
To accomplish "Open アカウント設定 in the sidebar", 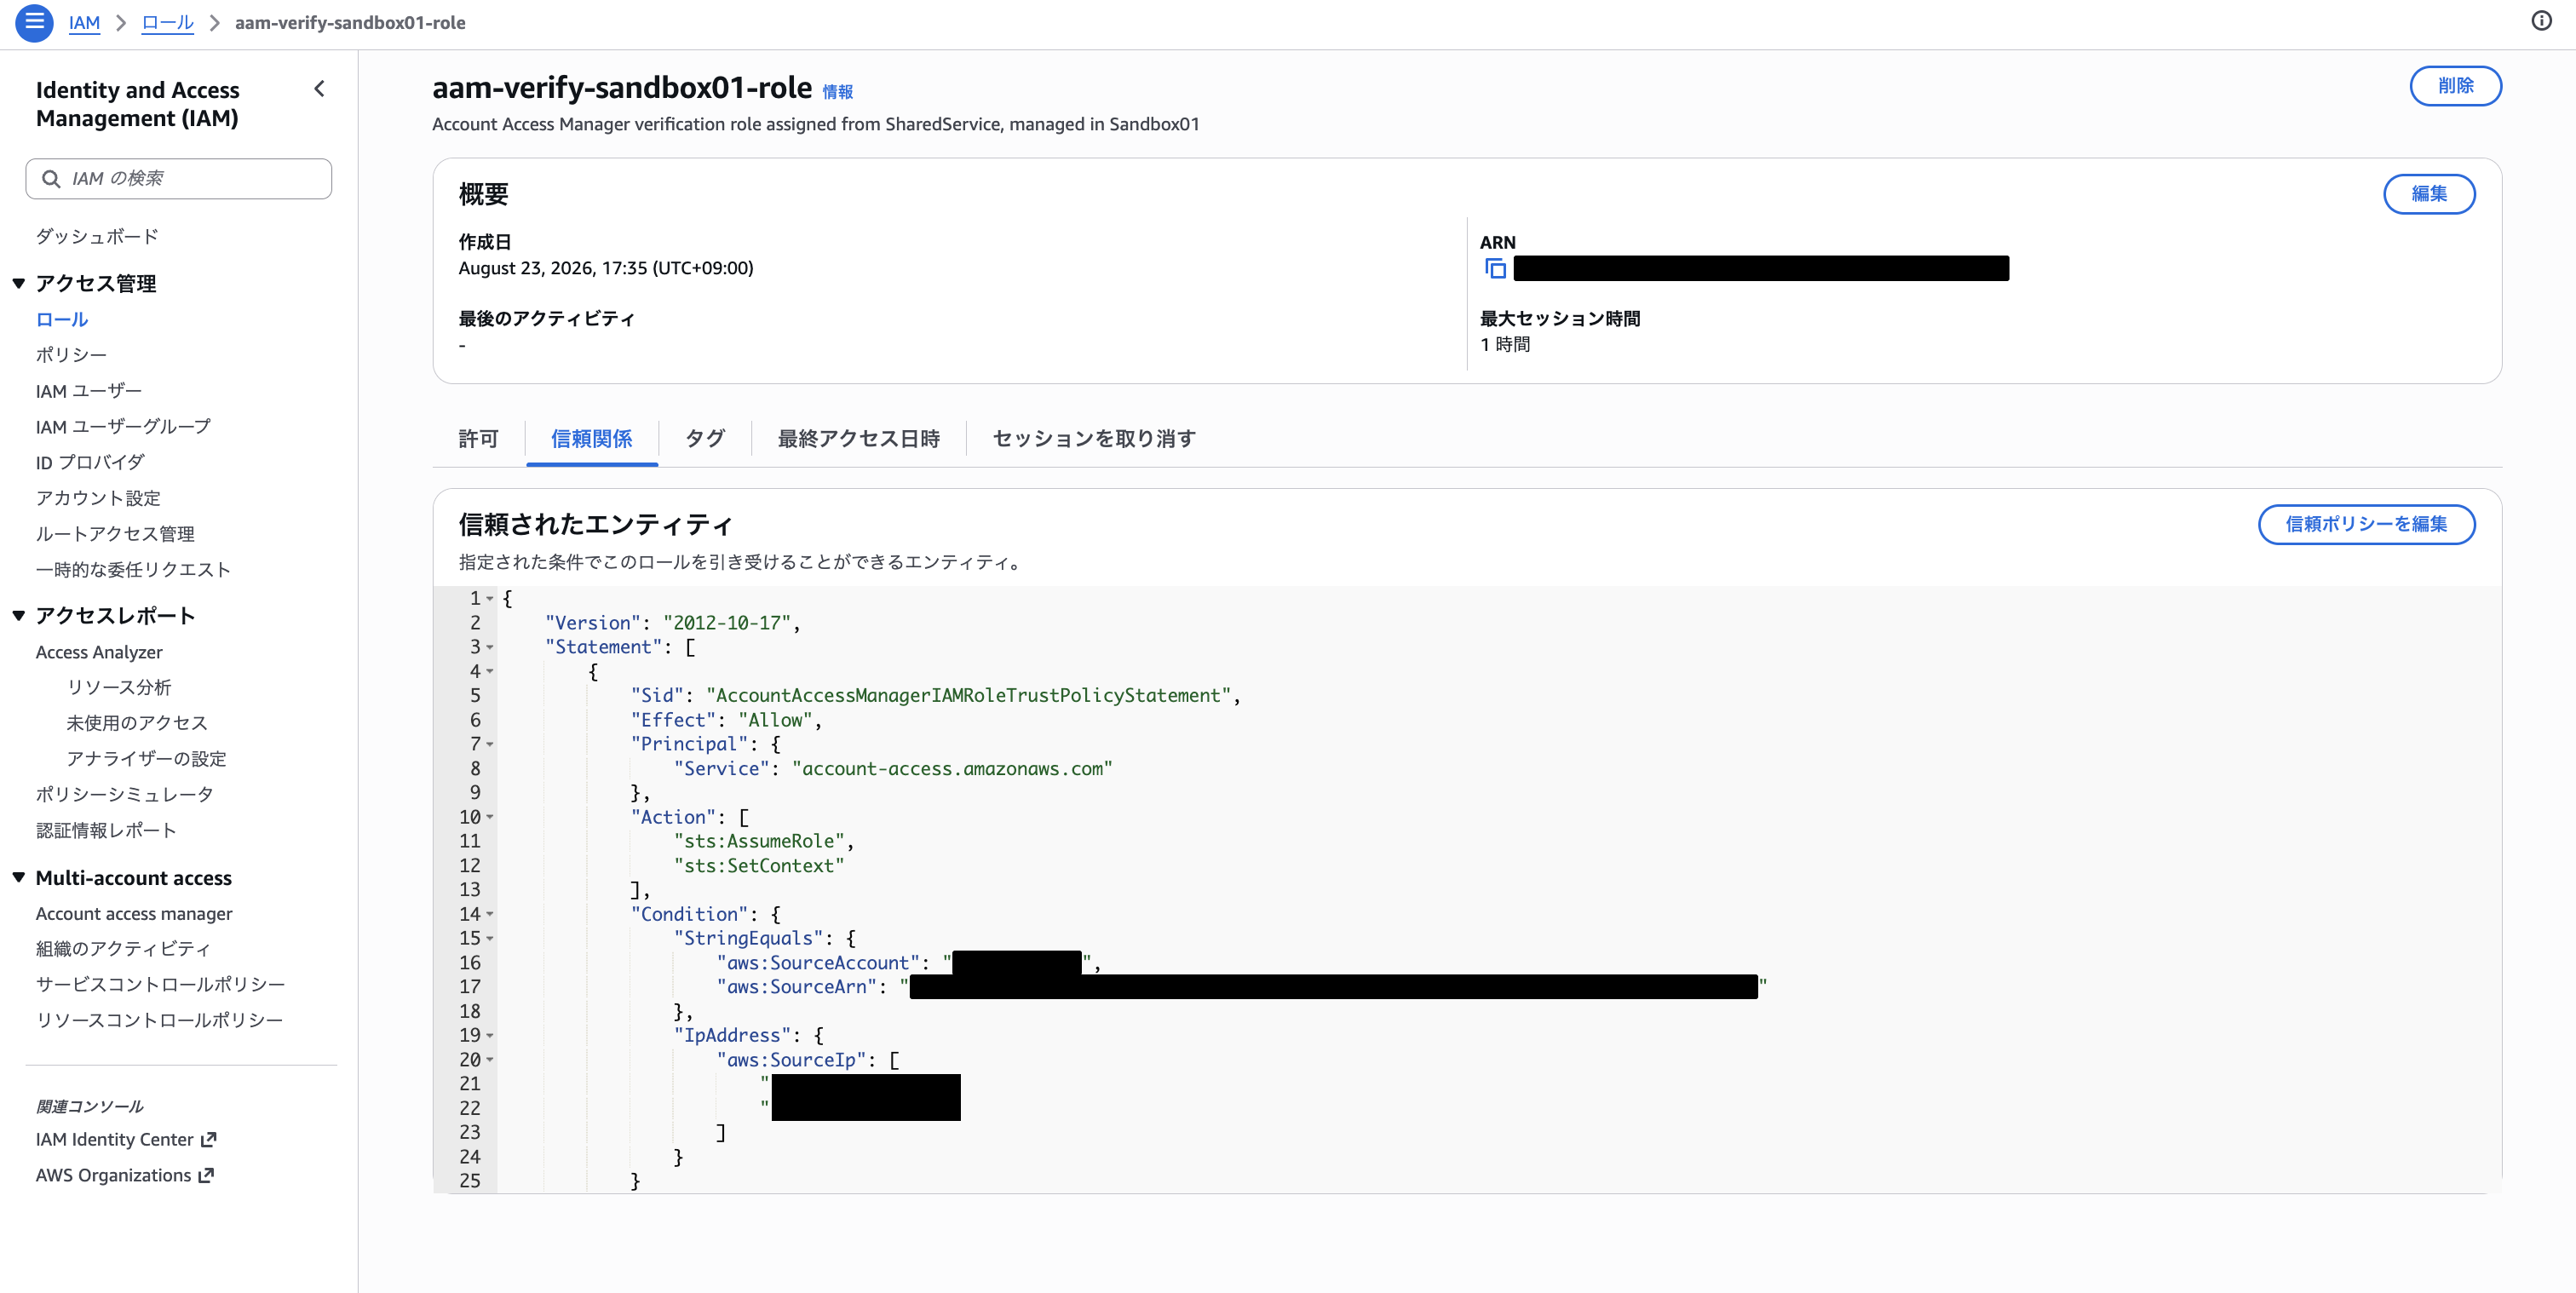I will [x=98, y=498].
